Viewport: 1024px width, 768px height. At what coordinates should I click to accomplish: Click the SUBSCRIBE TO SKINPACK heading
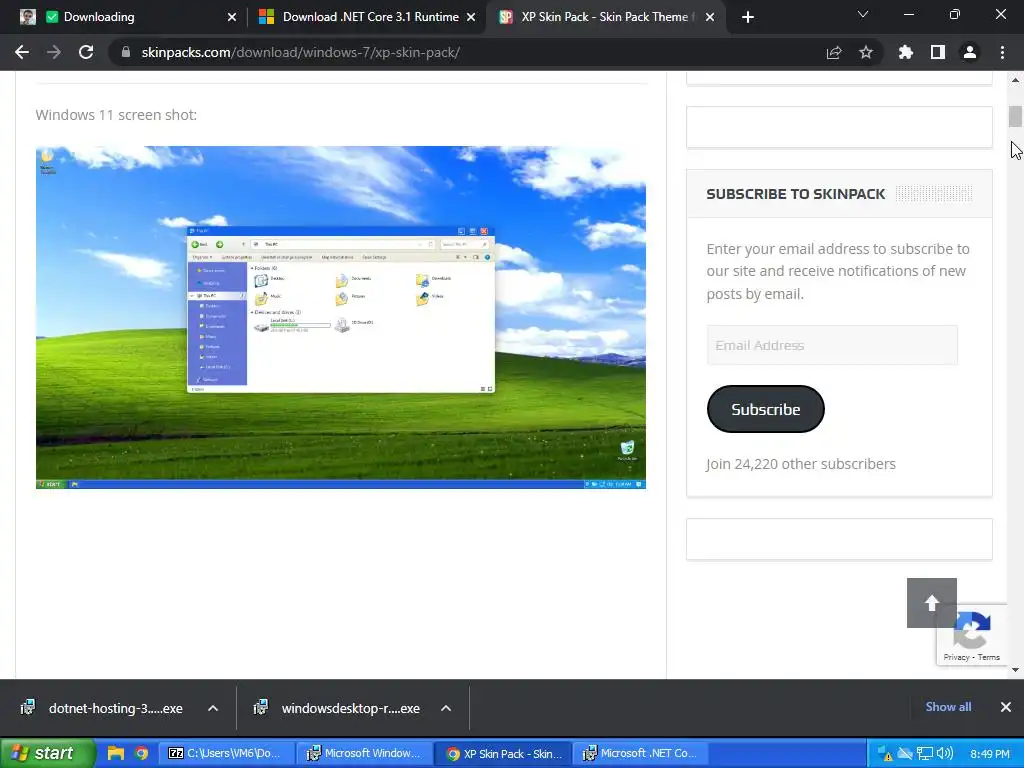click(795, 194)
